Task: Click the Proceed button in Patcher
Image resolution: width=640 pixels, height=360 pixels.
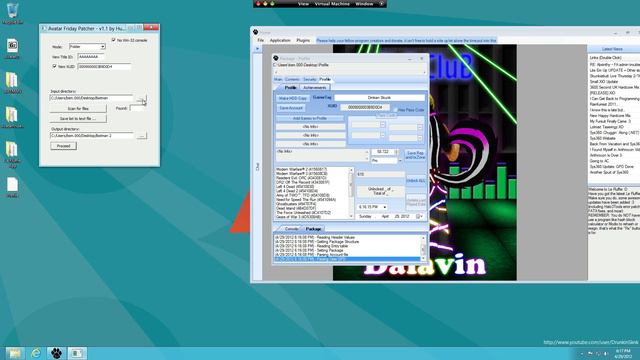Action: pyautogui.click(x=63, y=146)
